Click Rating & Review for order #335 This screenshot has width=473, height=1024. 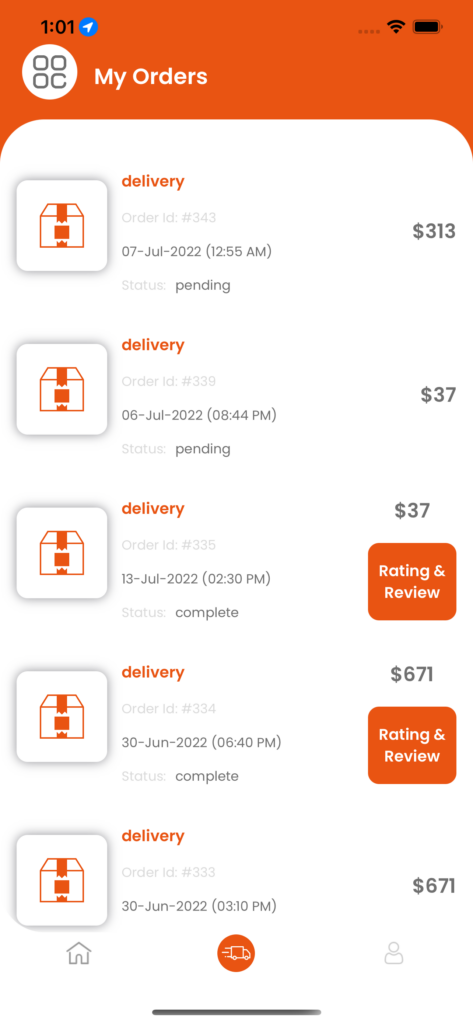(x=412, y=581)
